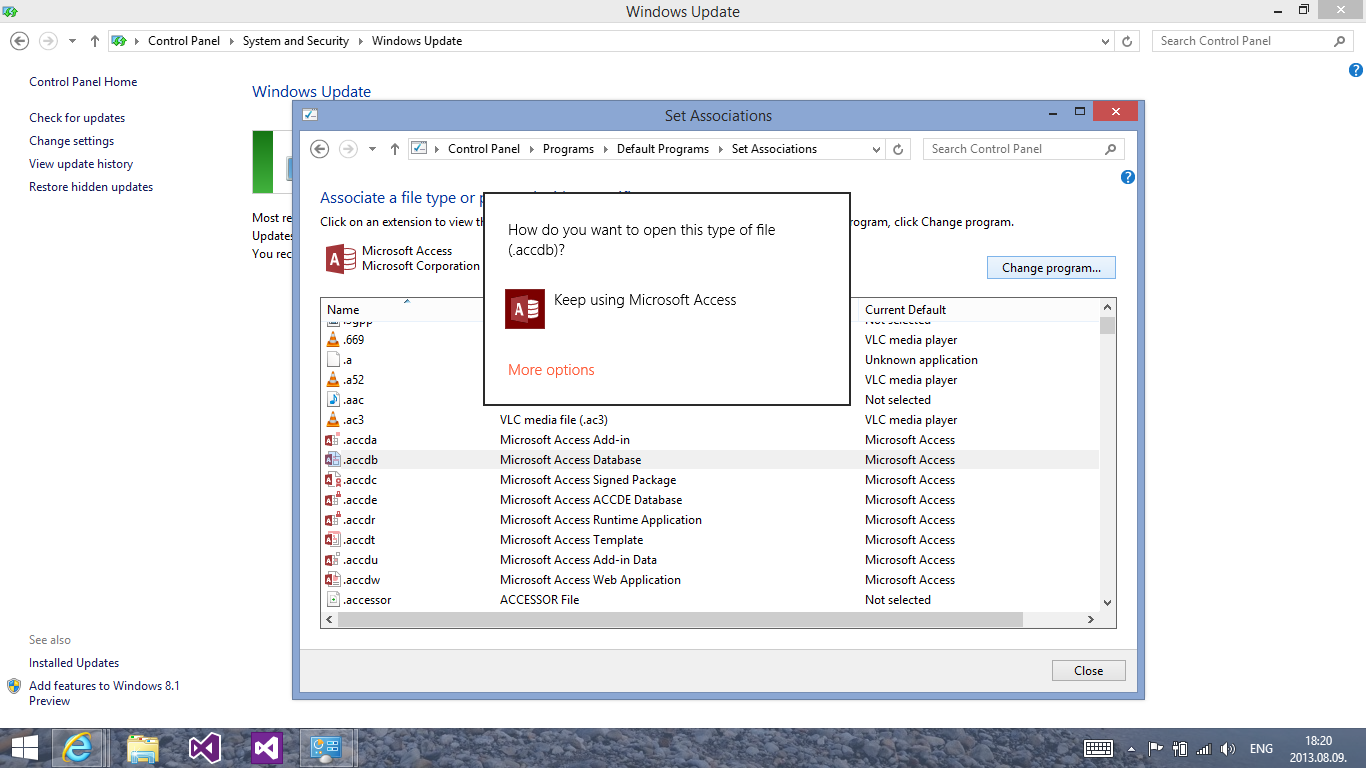Select the .accda Access icon

pos(333,440)
